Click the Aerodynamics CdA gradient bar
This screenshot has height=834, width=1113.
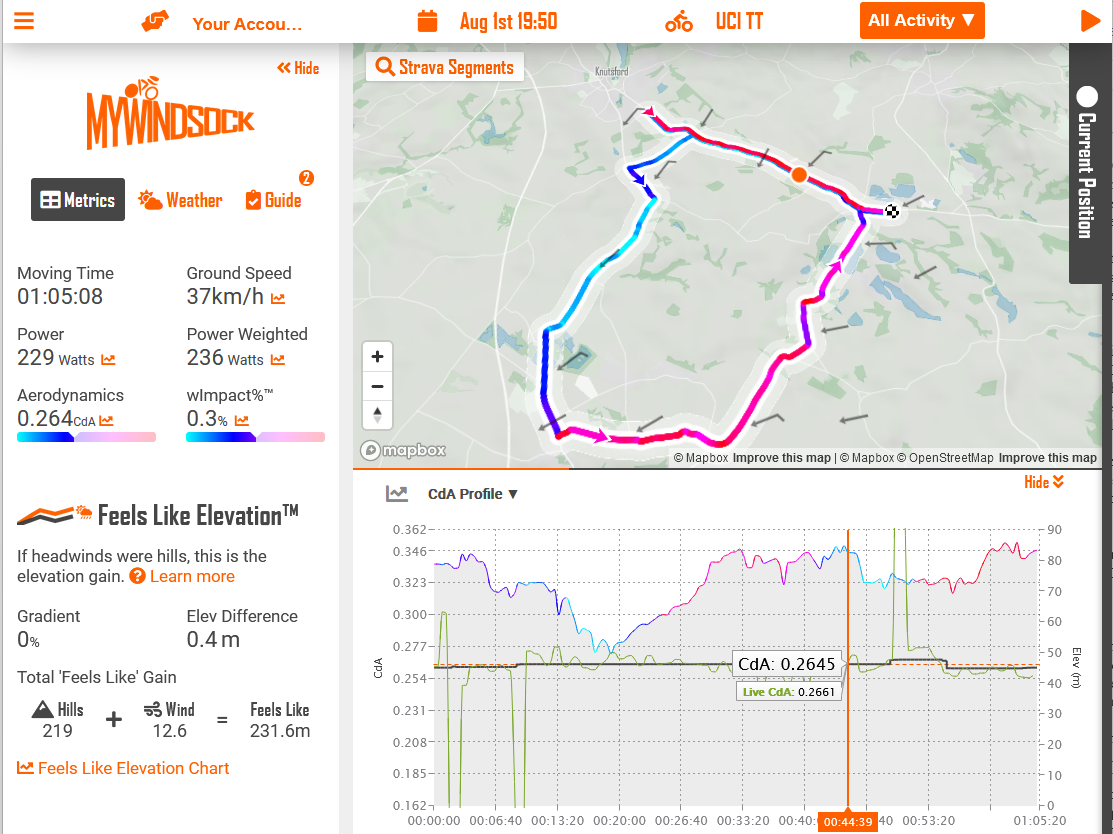[86, 436]
